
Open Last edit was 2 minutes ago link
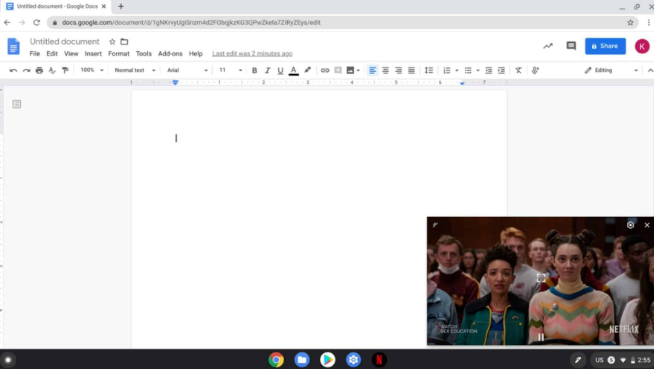[x=252, y=54]
